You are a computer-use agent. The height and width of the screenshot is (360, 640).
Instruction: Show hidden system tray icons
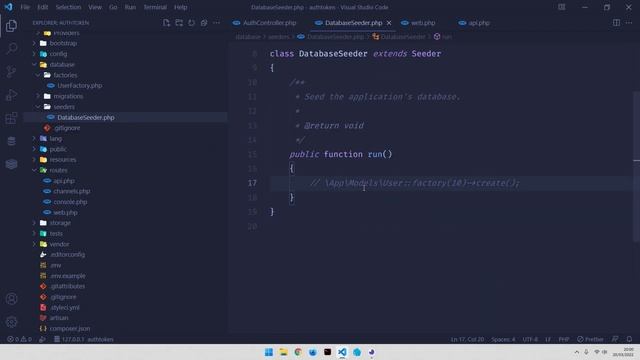[576, 352]
